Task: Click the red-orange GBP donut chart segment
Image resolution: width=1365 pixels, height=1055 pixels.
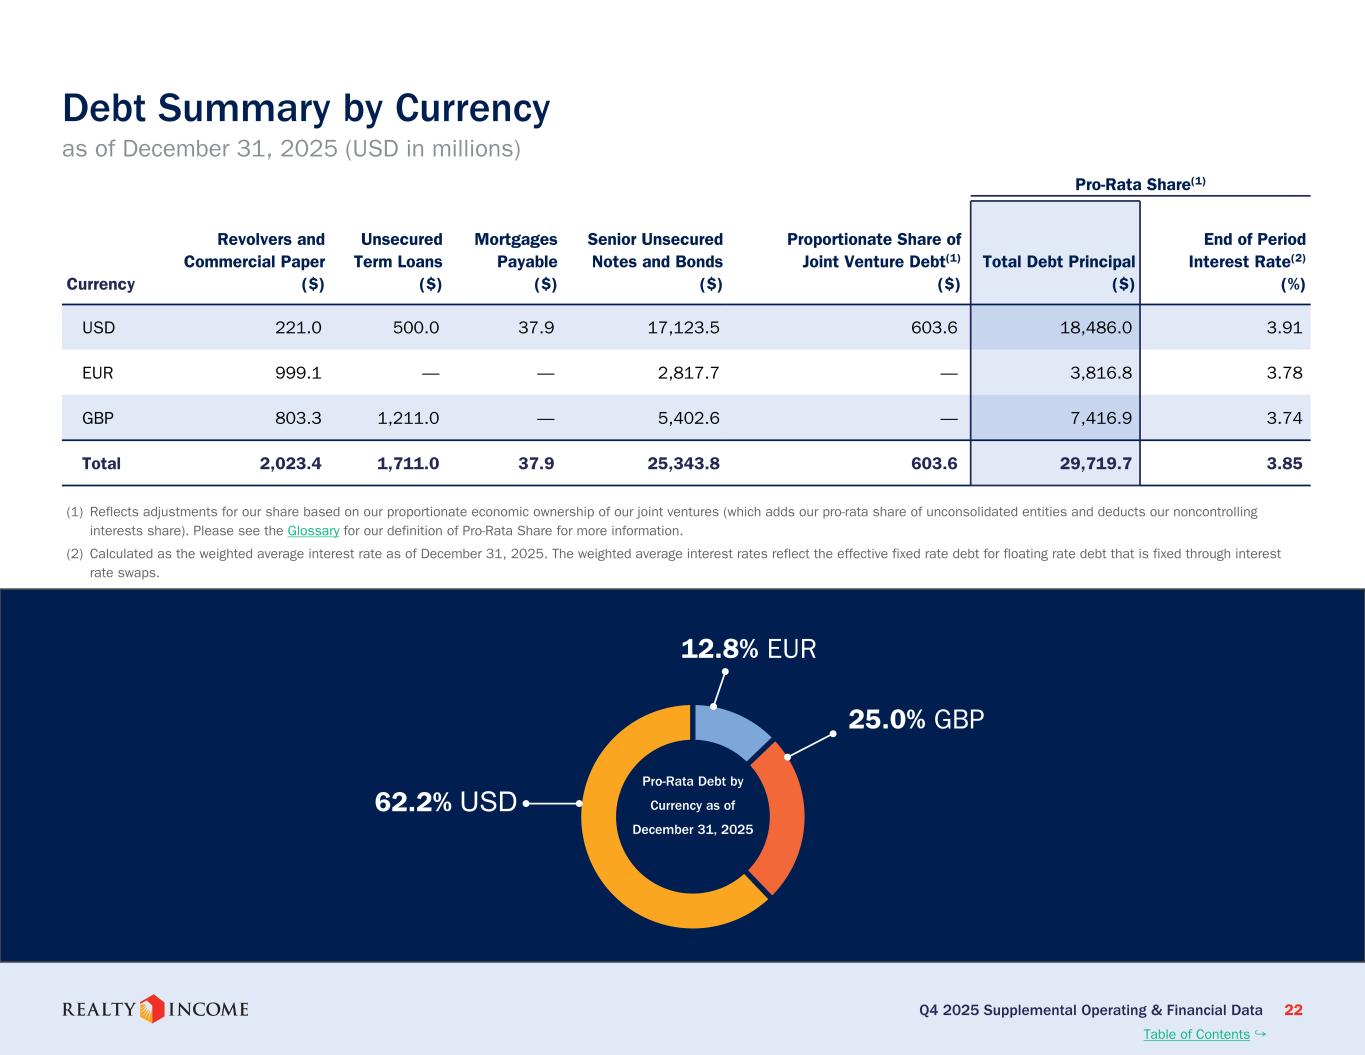Action: (x=781, y=816)
